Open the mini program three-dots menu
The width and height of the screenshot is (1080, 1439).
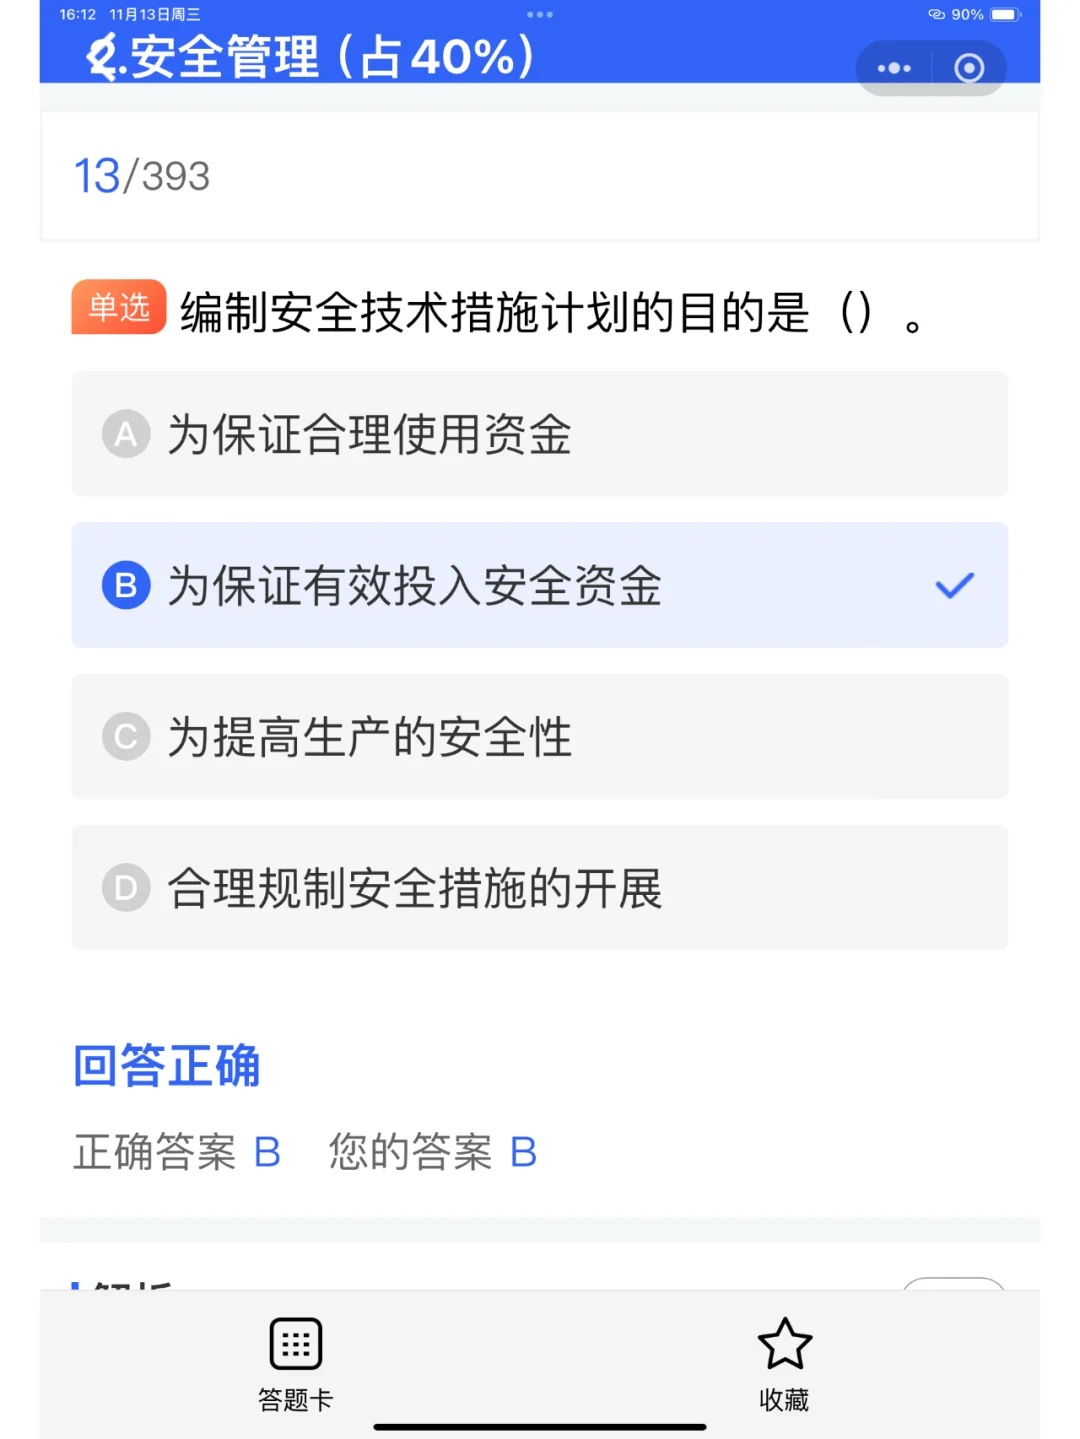pyautogui.click(x=894, y=68)
